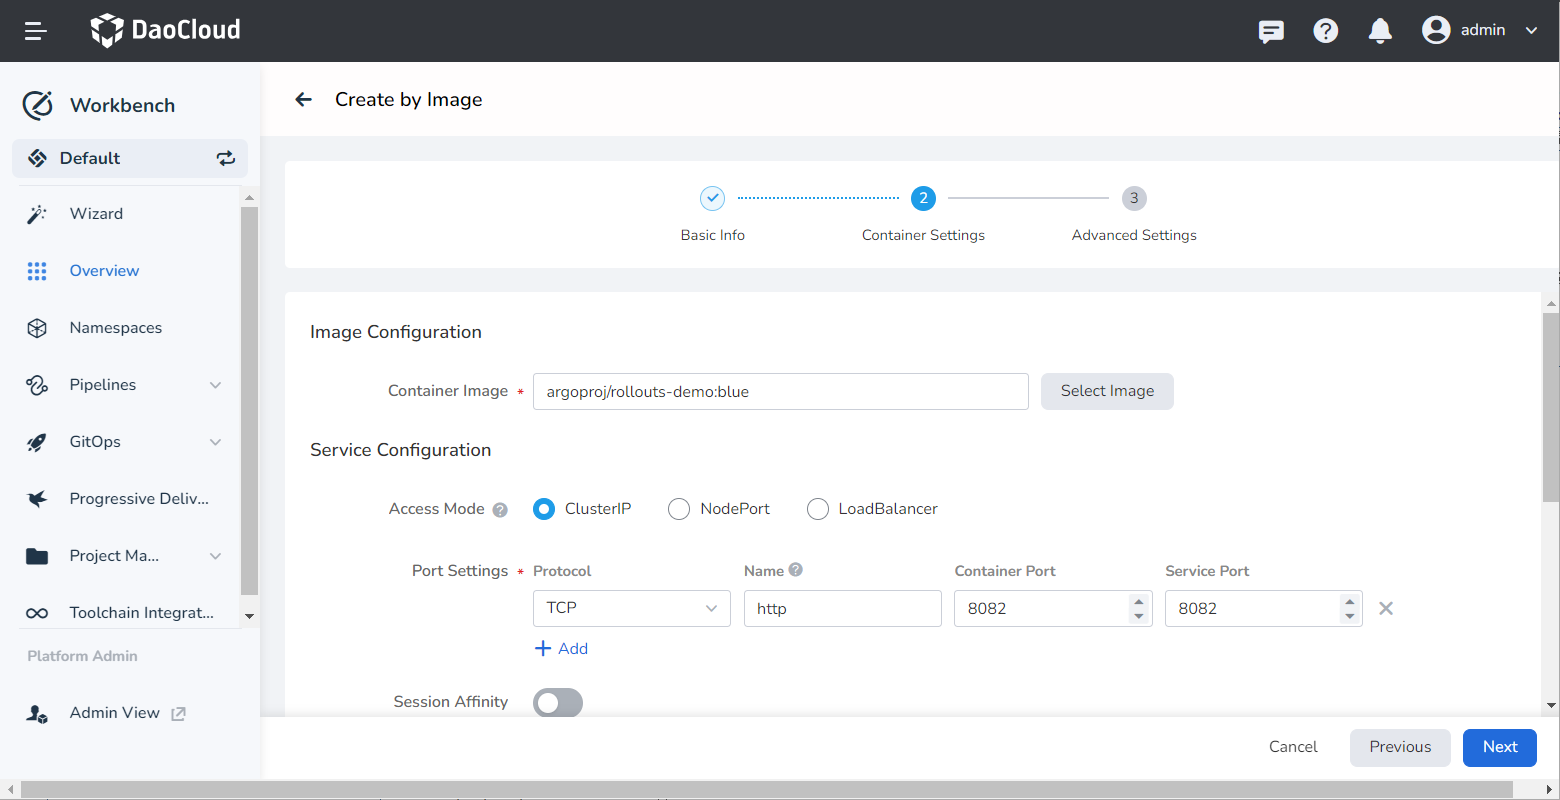1560x800 pixels.
Task: Click the hamburger menu icon
Action: [36, 31]
